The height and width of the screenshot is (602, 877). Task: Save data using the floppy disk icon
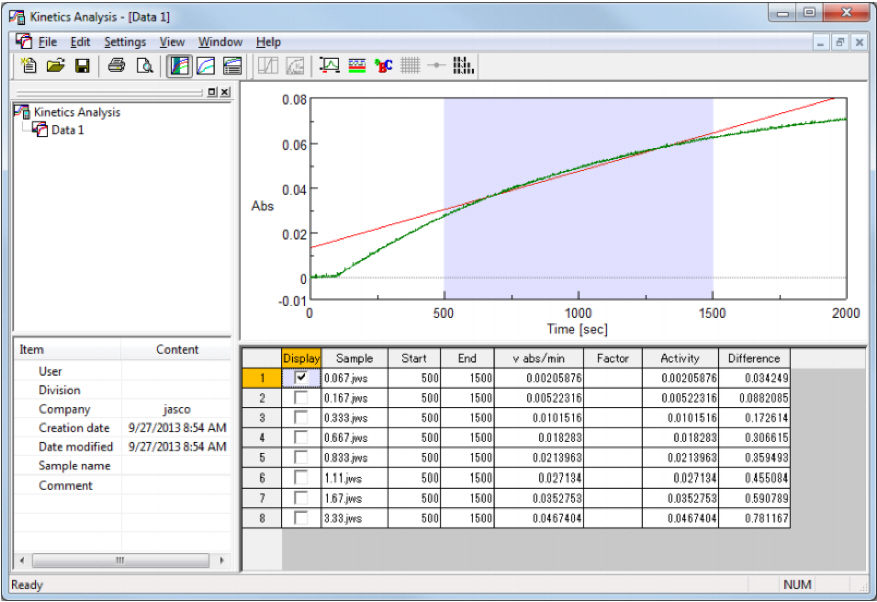[82, 66]
